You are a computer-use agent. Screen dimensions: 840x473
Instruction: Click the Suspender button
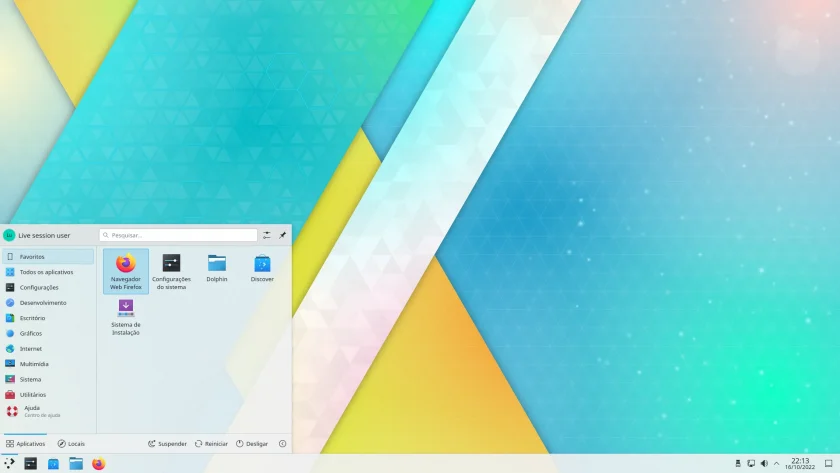click(x=167, y=444)
